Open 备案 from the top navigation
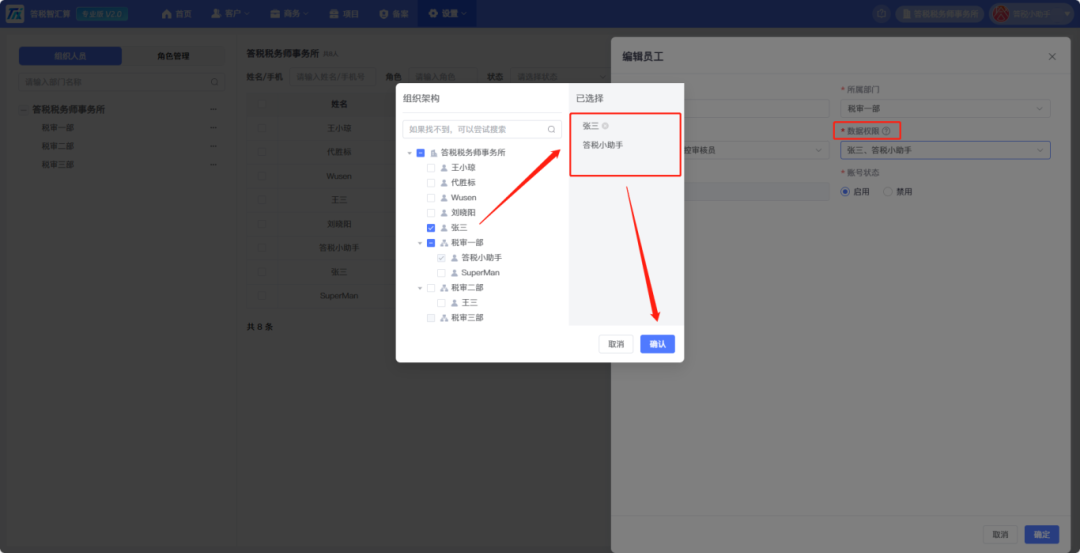This screenshot has height=553, width=1080. (x=395, y=14)
